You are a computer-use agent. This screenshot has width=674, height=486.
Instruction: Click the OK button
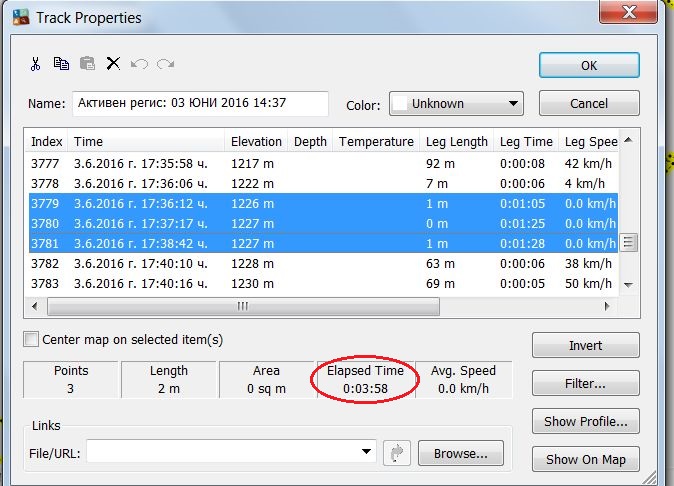click(589, 65)
